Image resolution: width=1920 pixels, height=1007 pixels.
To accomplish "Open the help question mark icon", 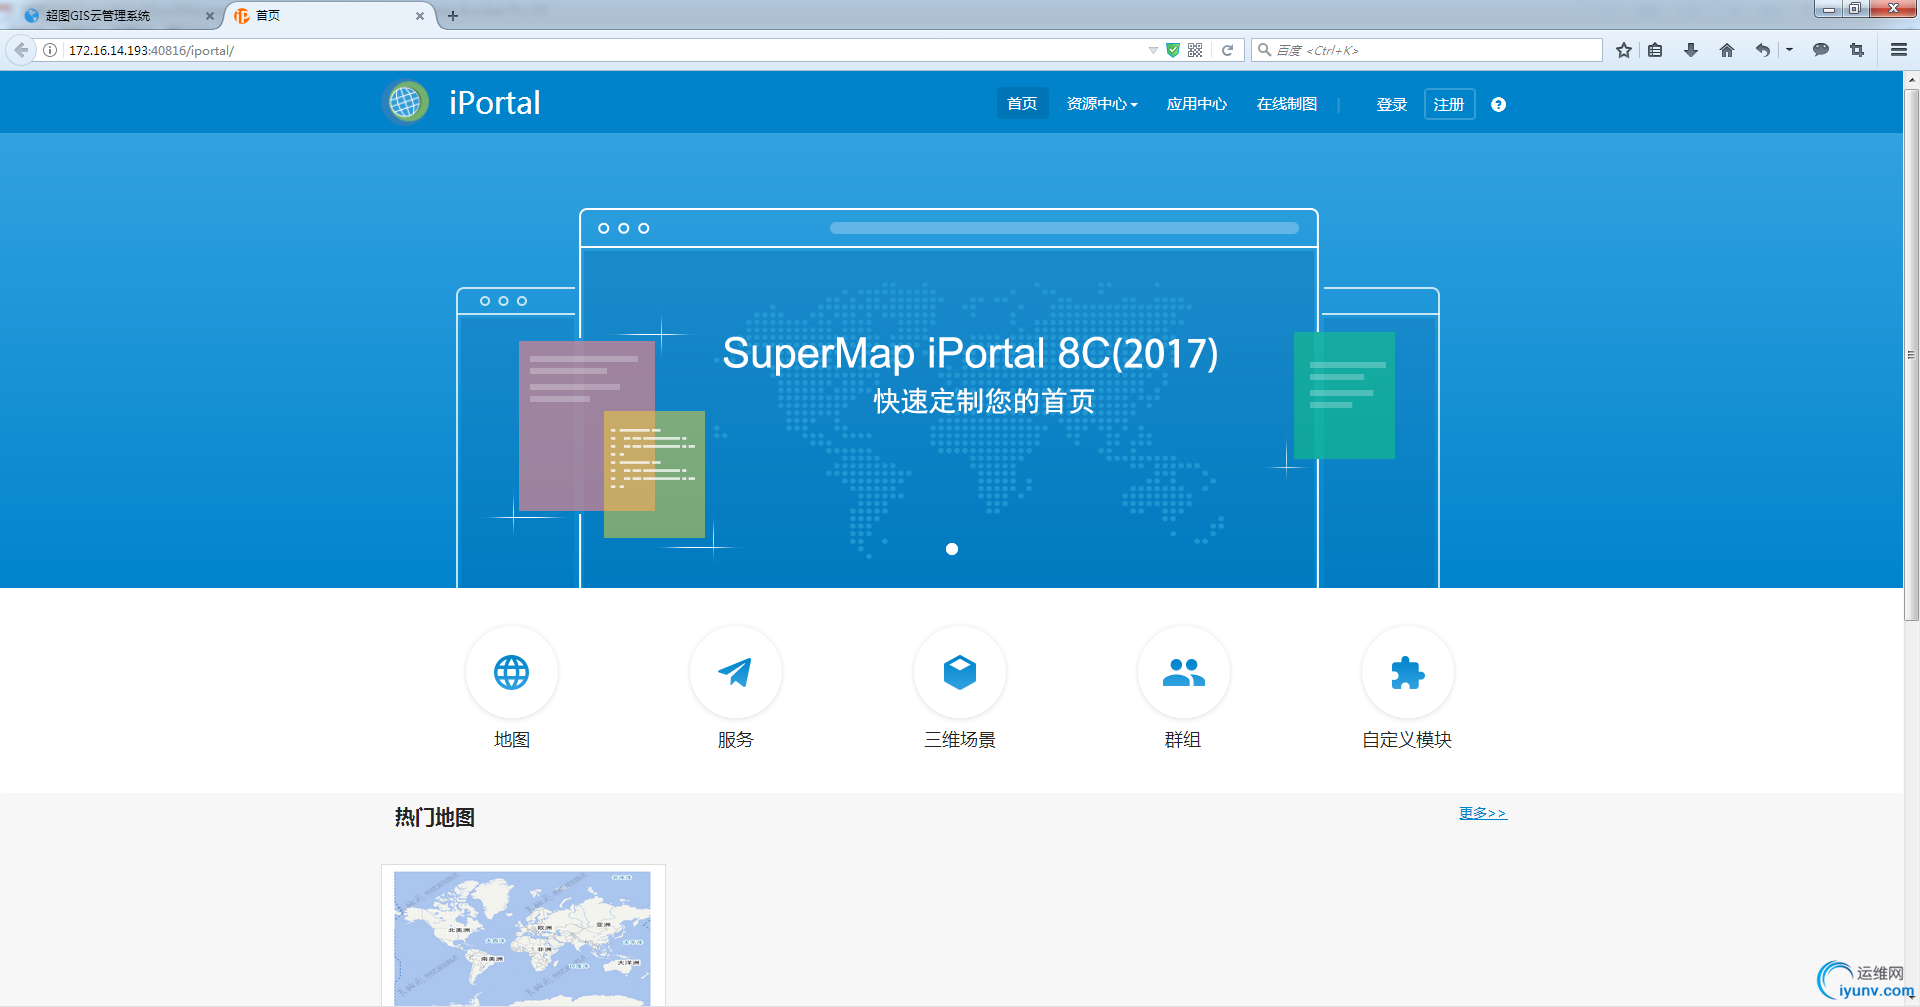I will coord(1498,104).
